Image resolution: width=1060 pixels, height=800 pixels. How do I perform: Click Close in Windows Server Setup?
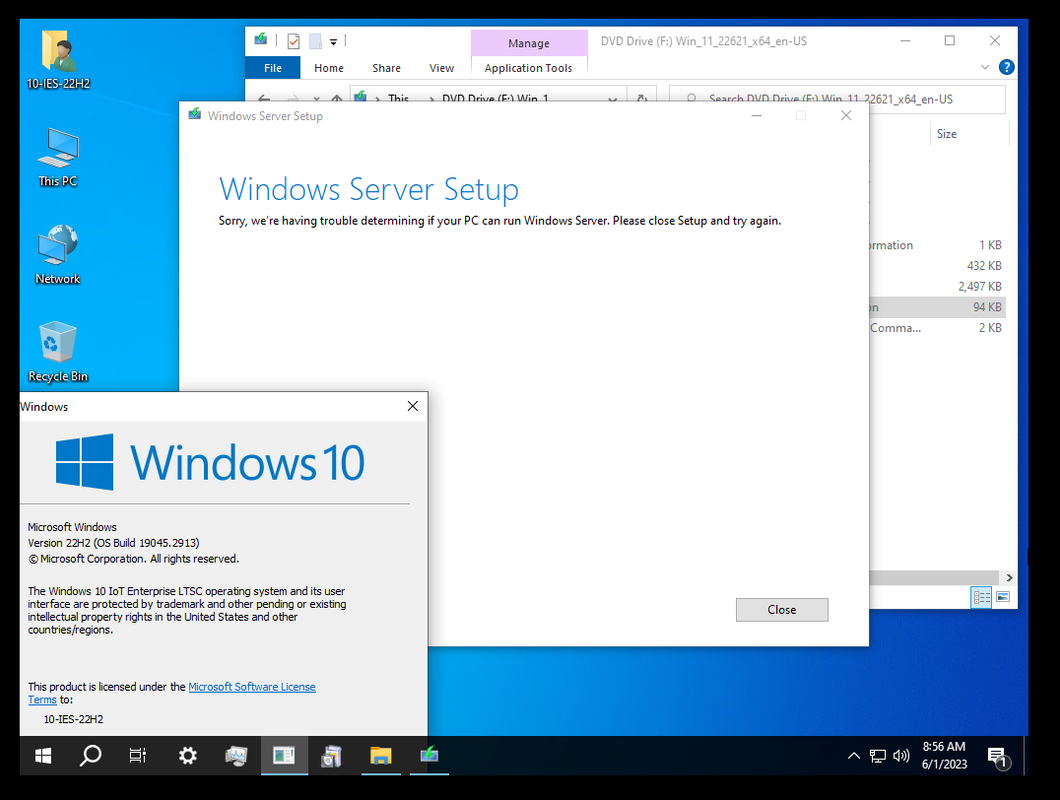[x=781, y=609]
